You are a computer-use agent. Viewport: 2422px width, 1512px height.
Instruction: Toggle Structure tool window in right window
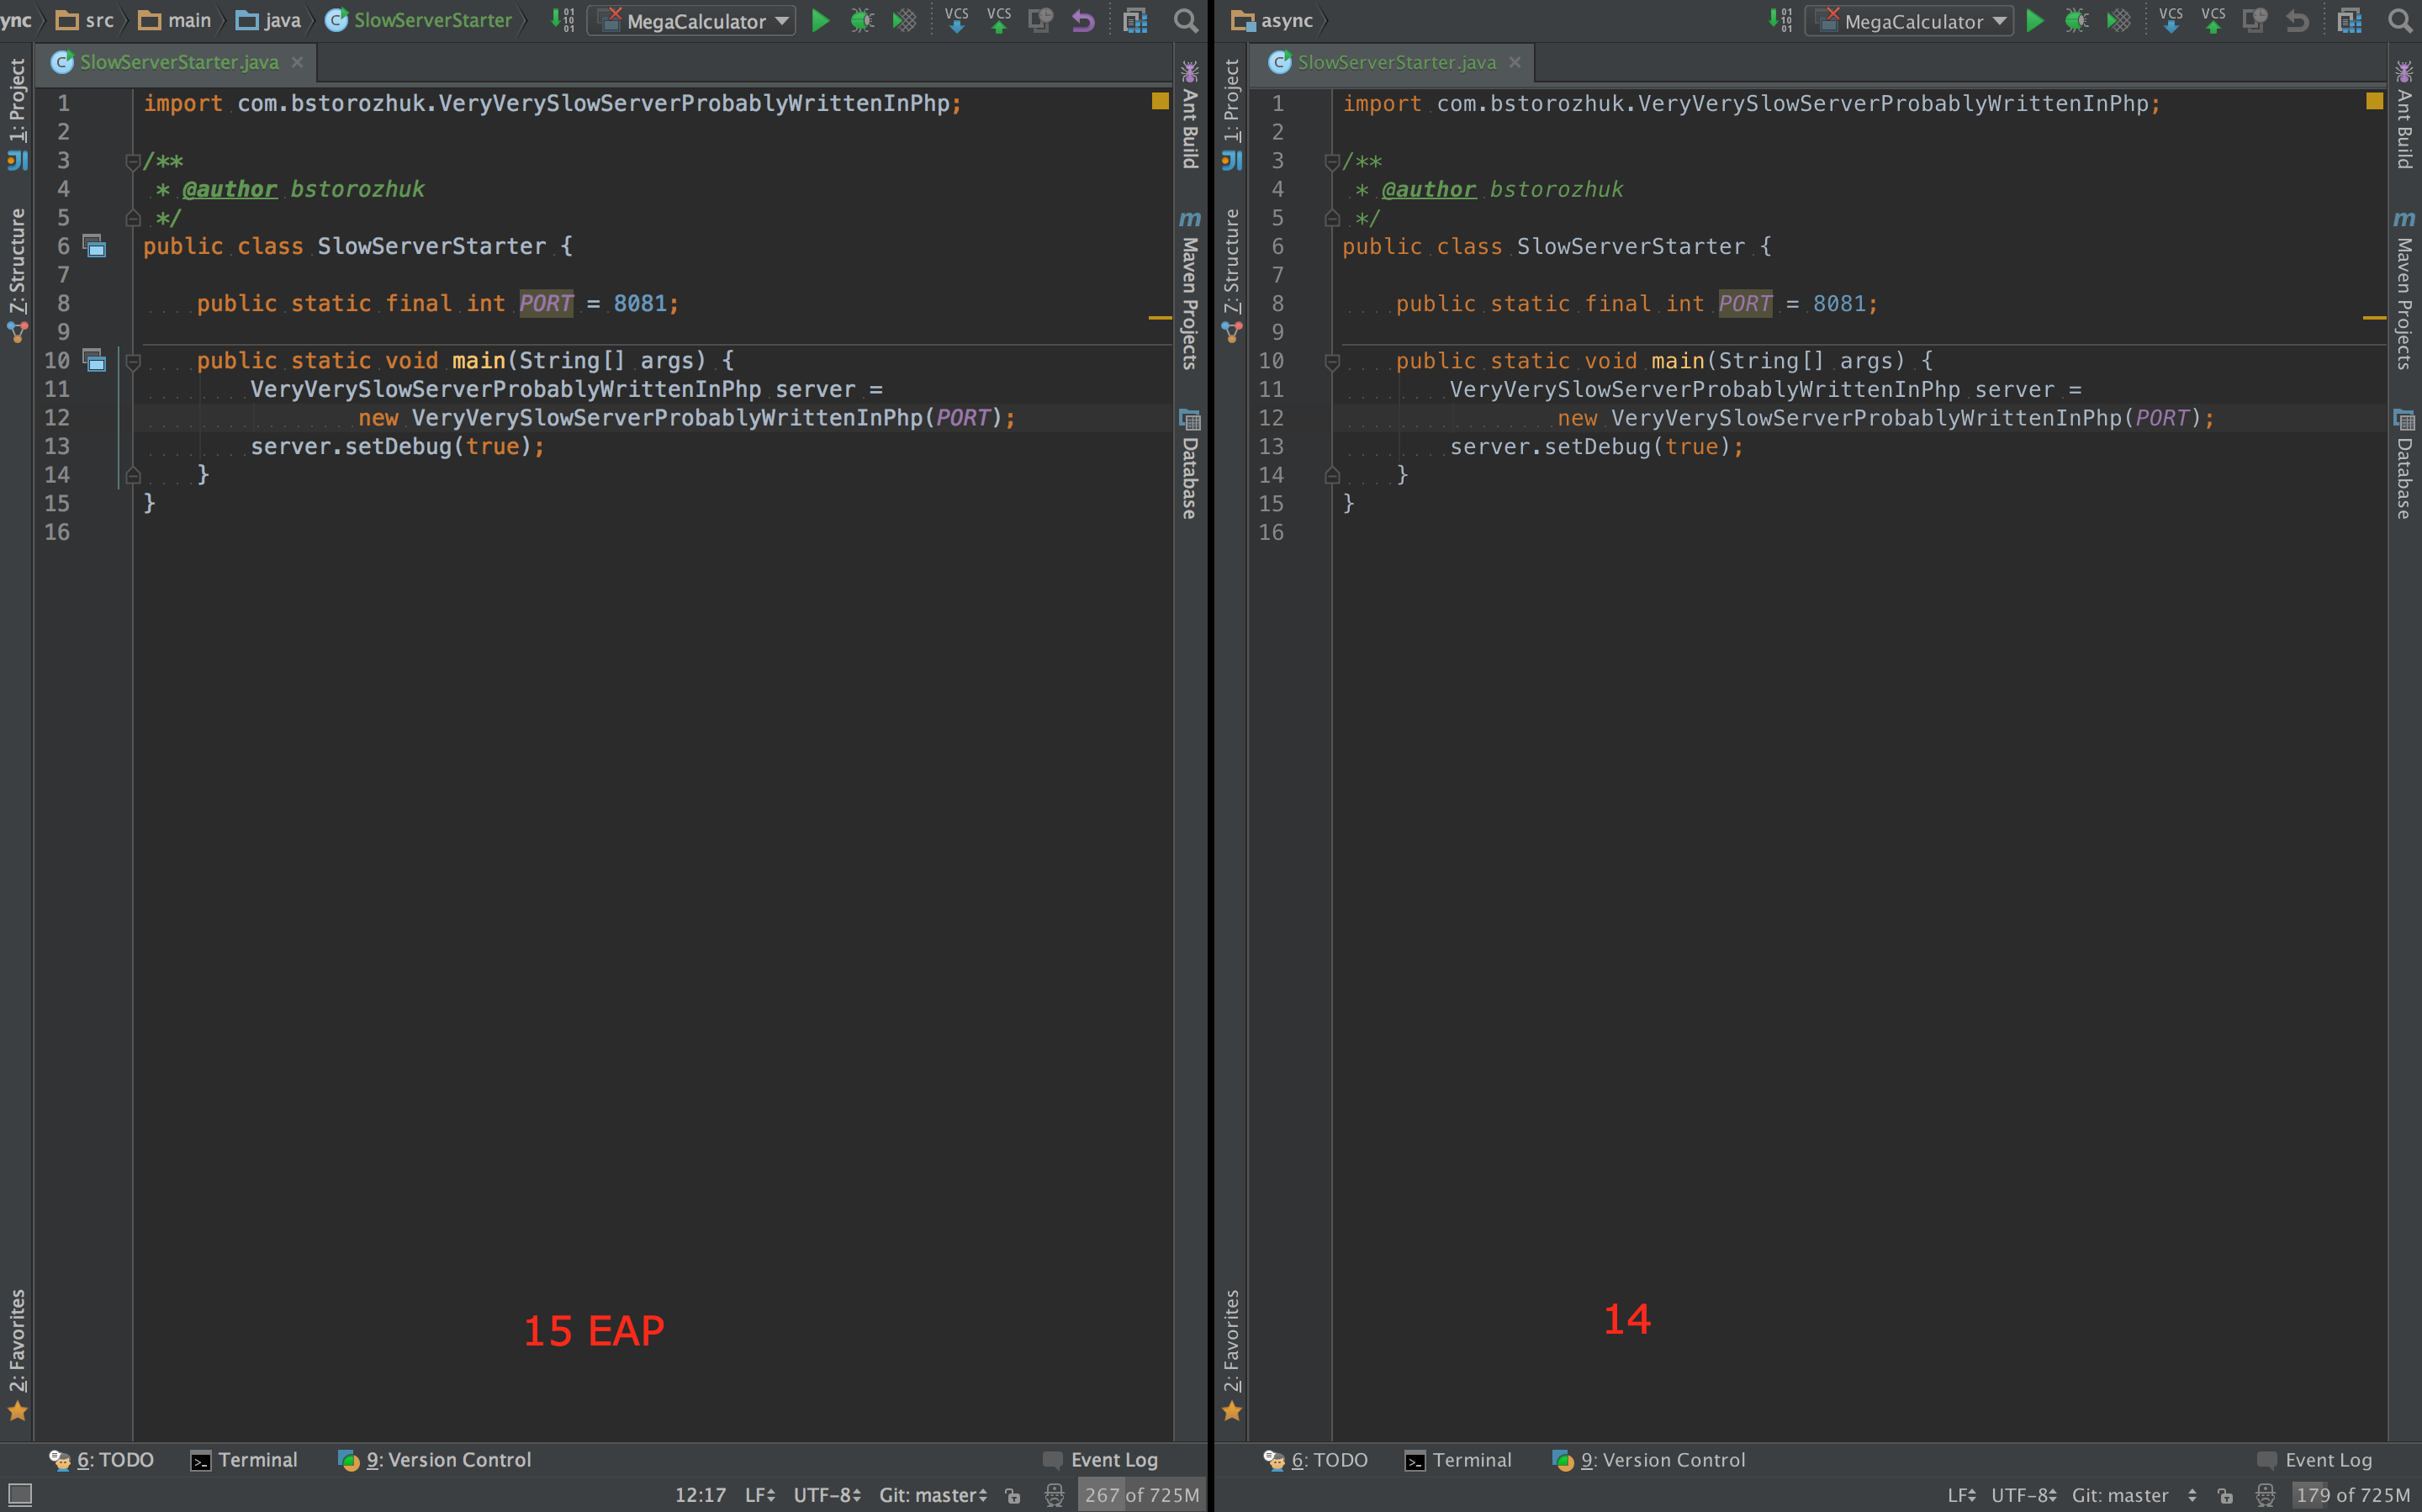1232,275
